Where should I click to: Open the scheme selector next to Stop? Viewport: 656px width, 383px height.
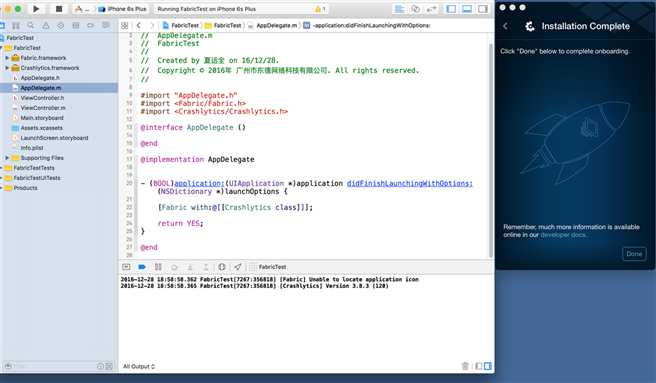click(81, 9)
